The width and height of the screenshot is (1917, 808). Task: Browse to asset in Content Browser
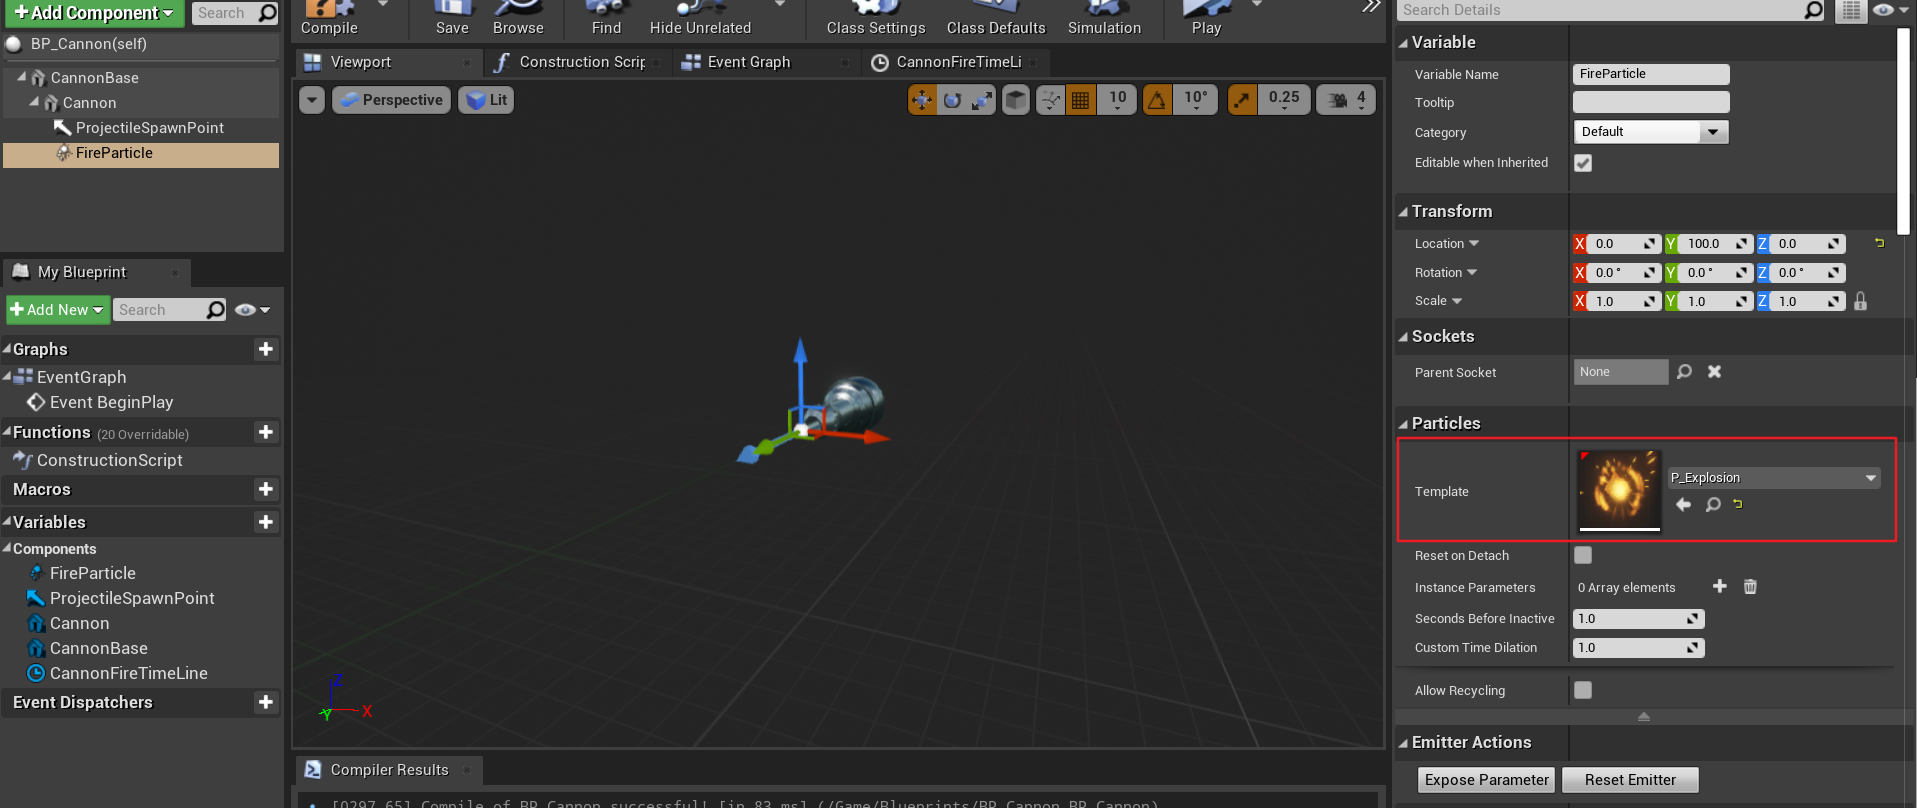pyautogui.click(x=518, y=19)
